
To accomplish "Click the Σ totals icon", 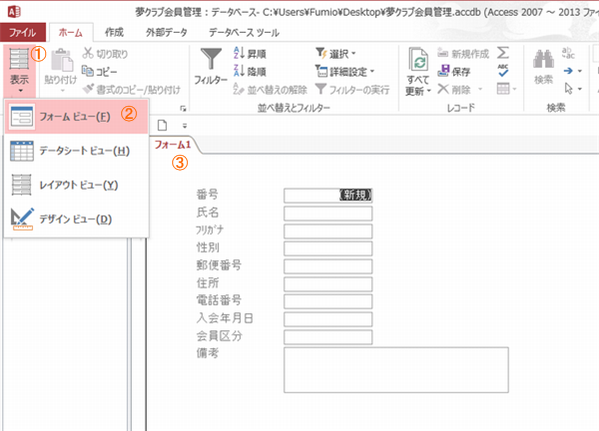I will 503,53.
